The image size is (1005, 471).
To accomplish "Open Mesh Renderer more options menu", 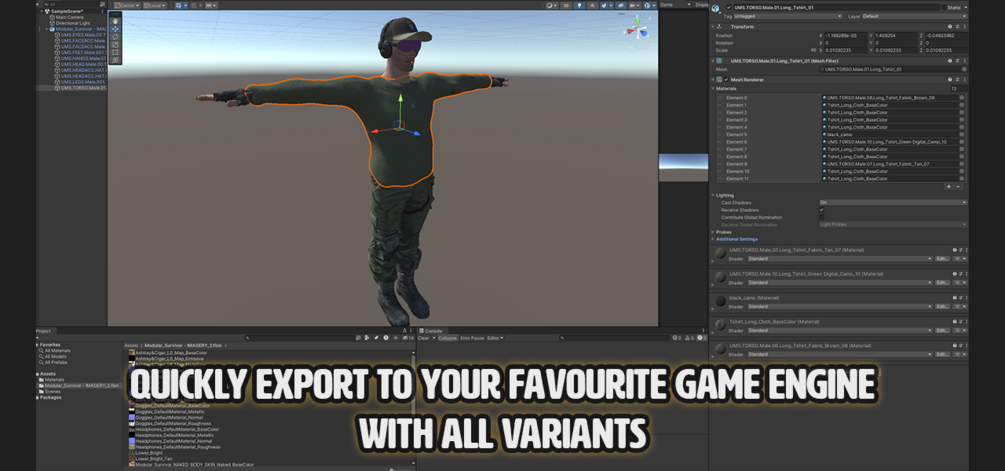I will [x=965, y=79].
